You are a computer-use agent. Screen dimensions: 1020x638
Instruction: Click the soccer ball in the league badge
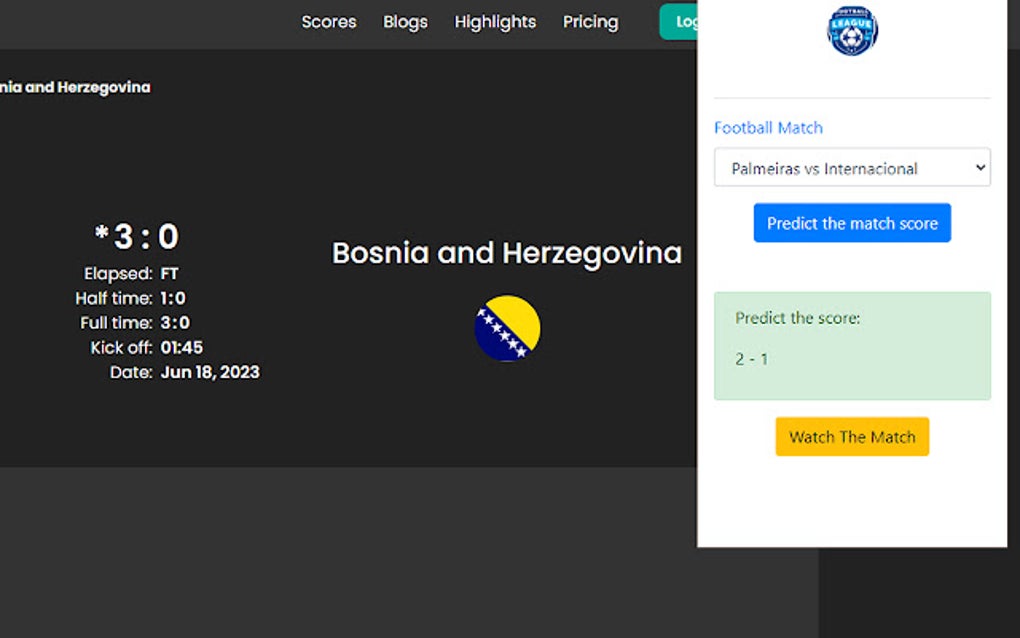pos(851,37)
